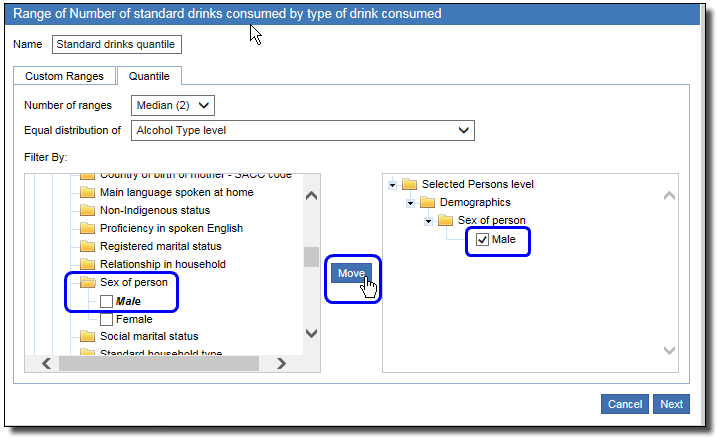Select the Quantile tab
The height and width of the screenshot is (438, 717).
tap(149, 76)
